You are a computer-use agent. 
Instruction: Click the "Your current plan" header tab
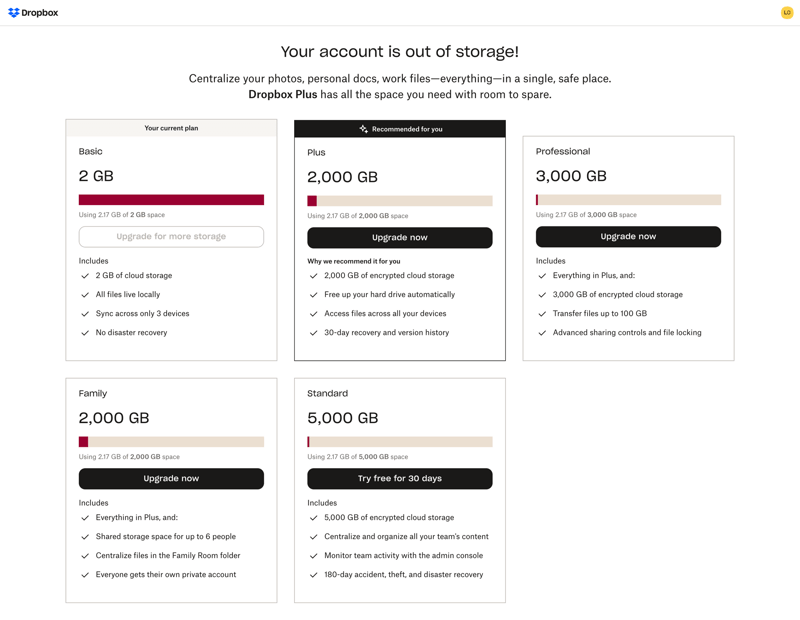[171, 127]
